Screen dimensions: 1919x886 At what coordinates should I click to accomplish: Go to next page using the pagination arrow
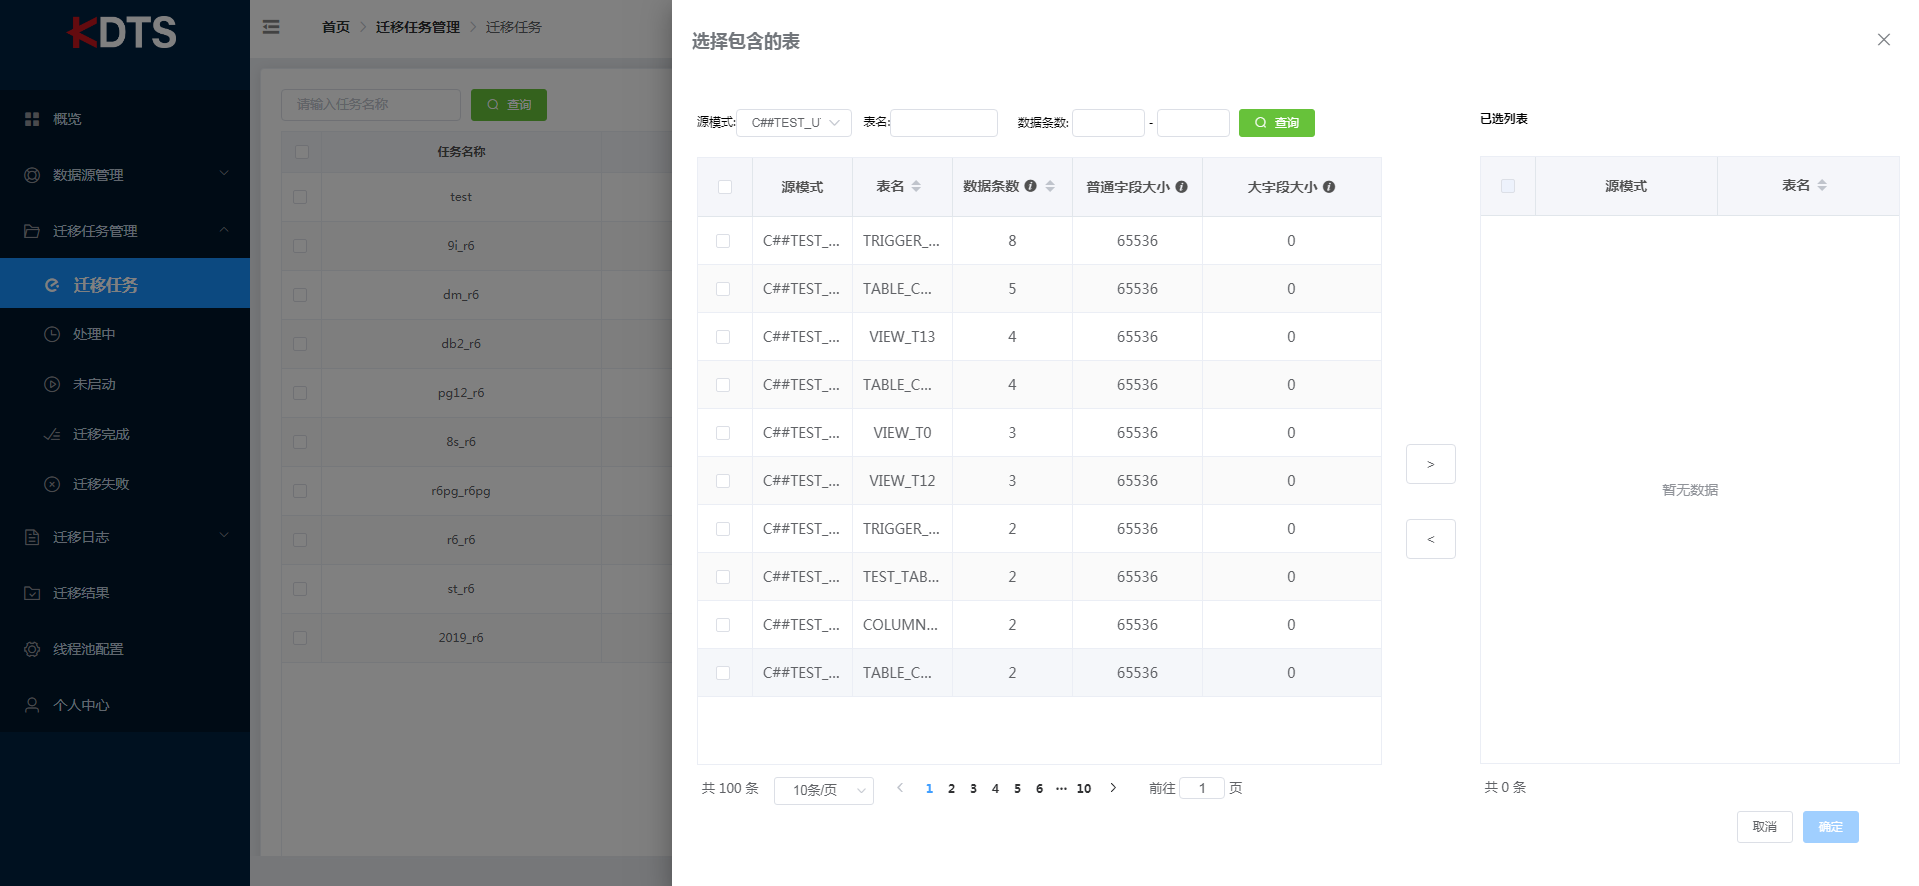1113,788
